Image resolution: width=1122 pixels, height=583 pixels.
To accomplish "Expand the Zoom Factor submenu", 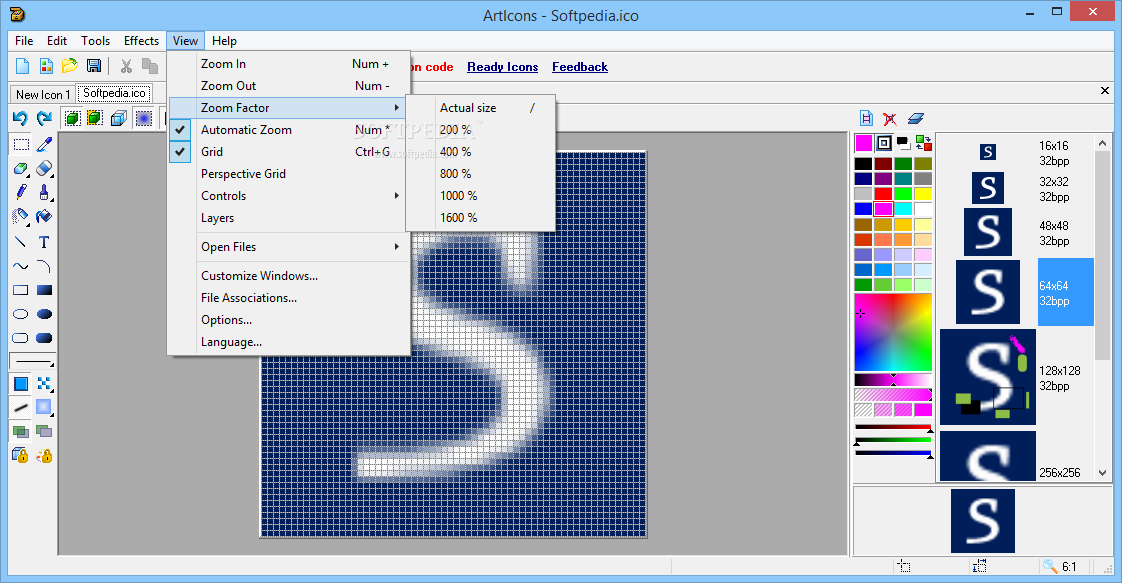I will [289, 107].
